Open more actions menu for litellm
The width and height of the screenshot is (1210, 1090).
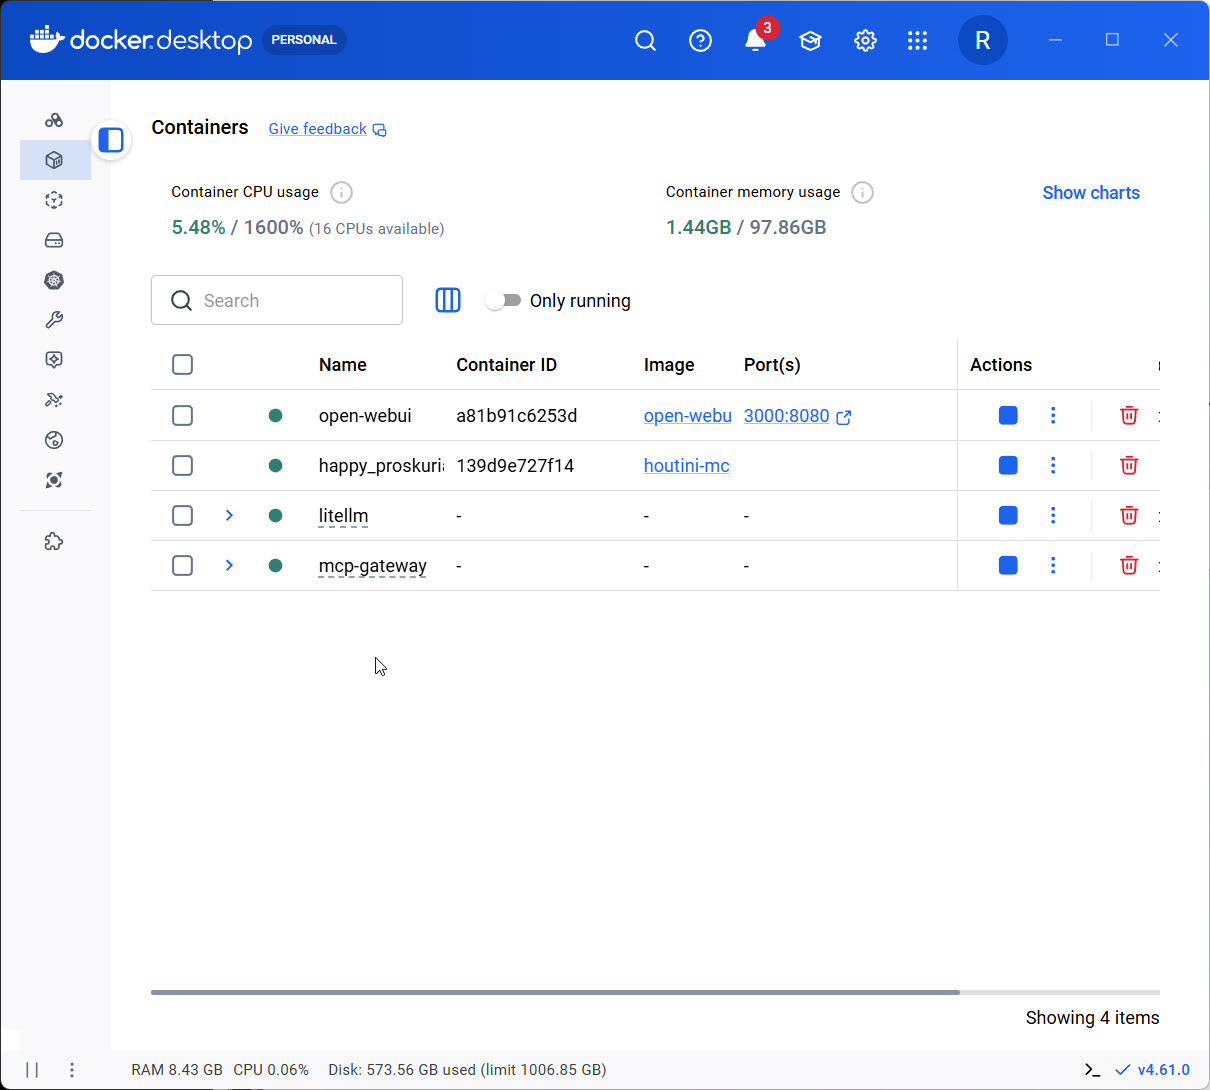[x=1053, y=515]
